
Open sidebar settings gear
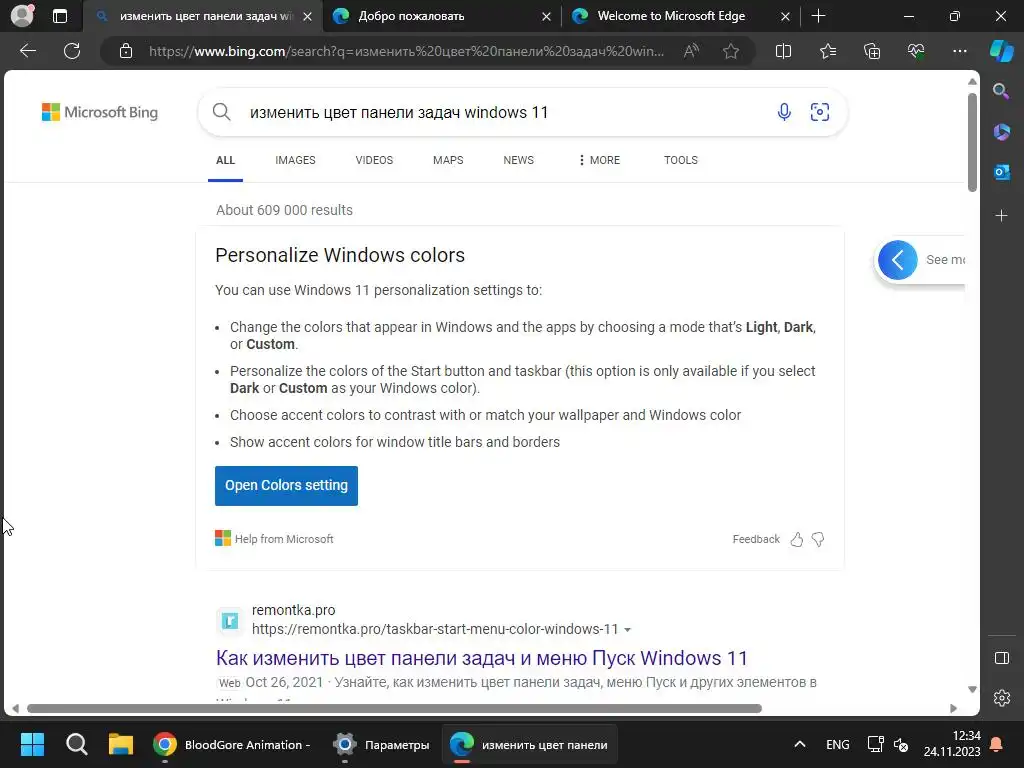pyautogui.click(x=1001, y=698)
